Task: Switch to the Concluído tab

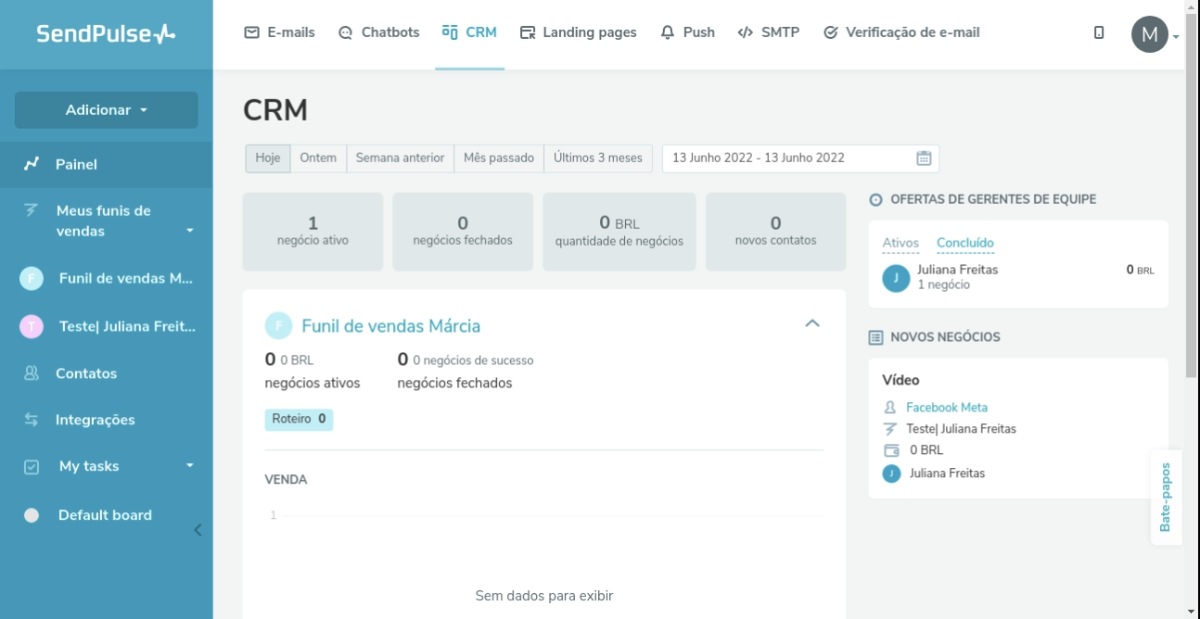Action: (965, 243)
